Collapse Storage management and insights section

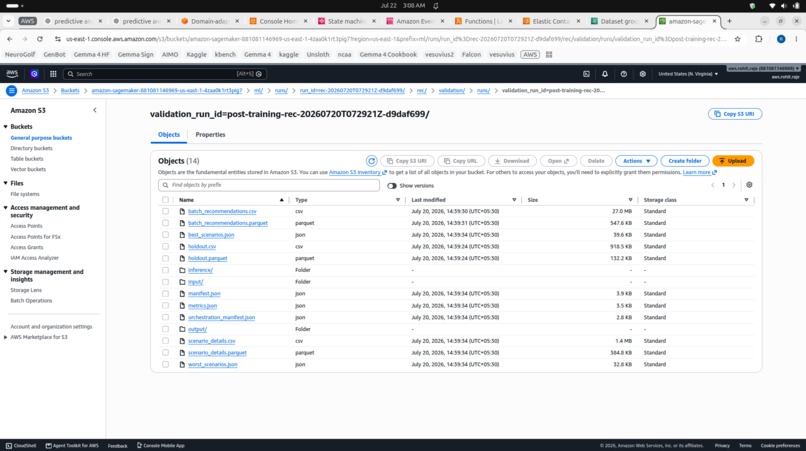6,272
